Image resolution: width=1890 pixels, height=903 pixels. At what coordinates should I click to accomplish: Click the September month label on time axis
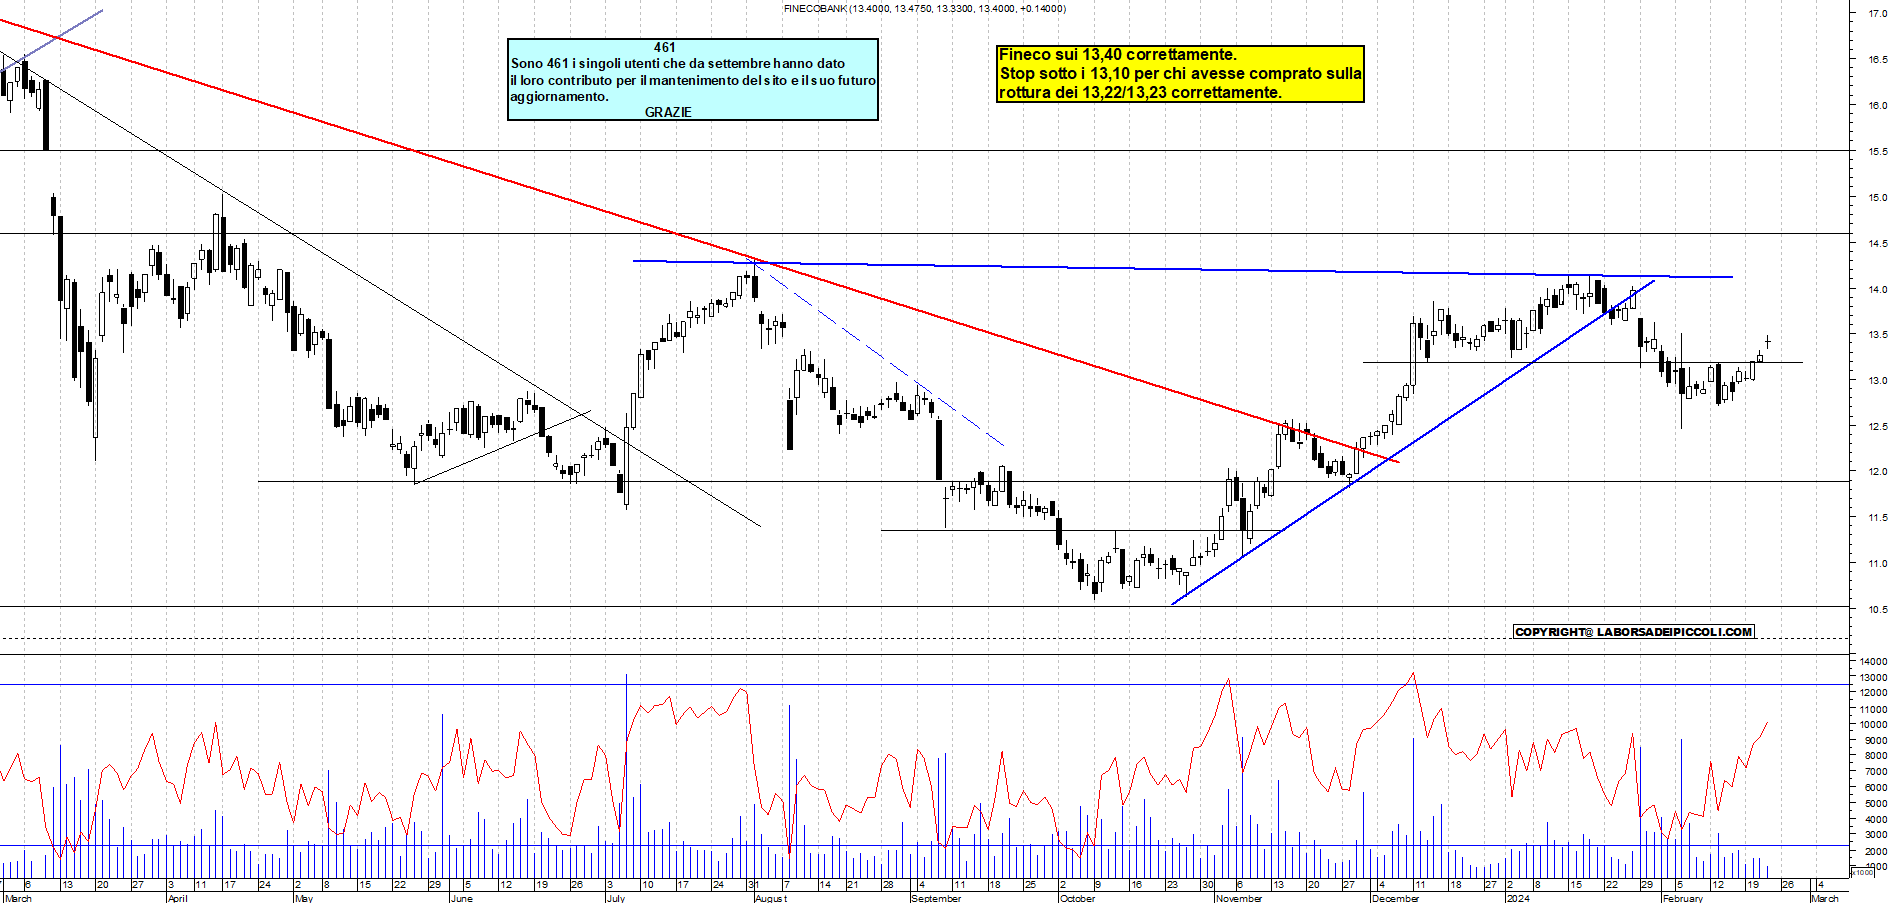(936, 898)
